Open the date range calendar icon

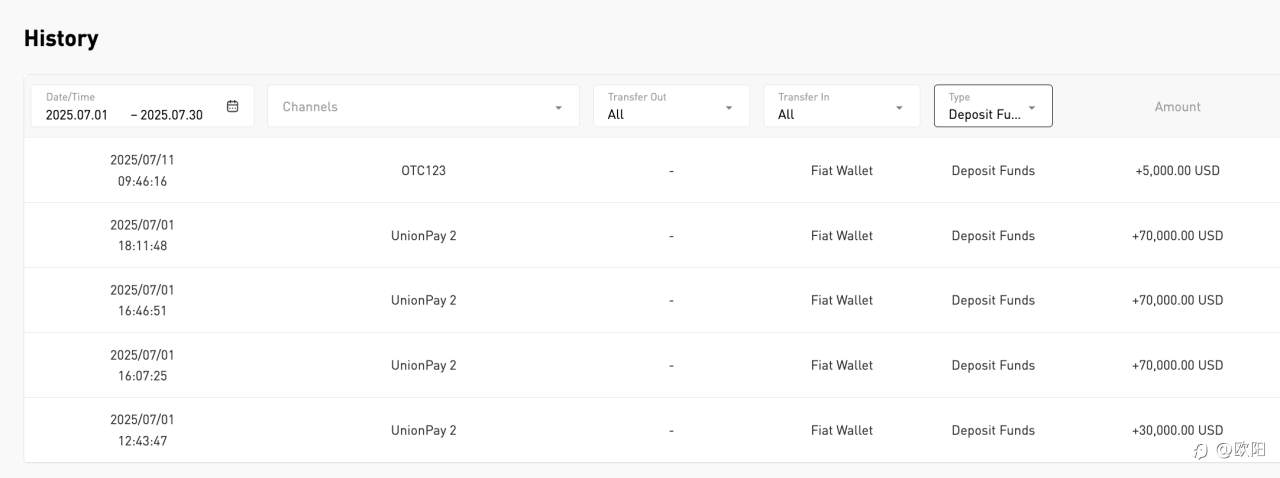[x=232, y=106]
